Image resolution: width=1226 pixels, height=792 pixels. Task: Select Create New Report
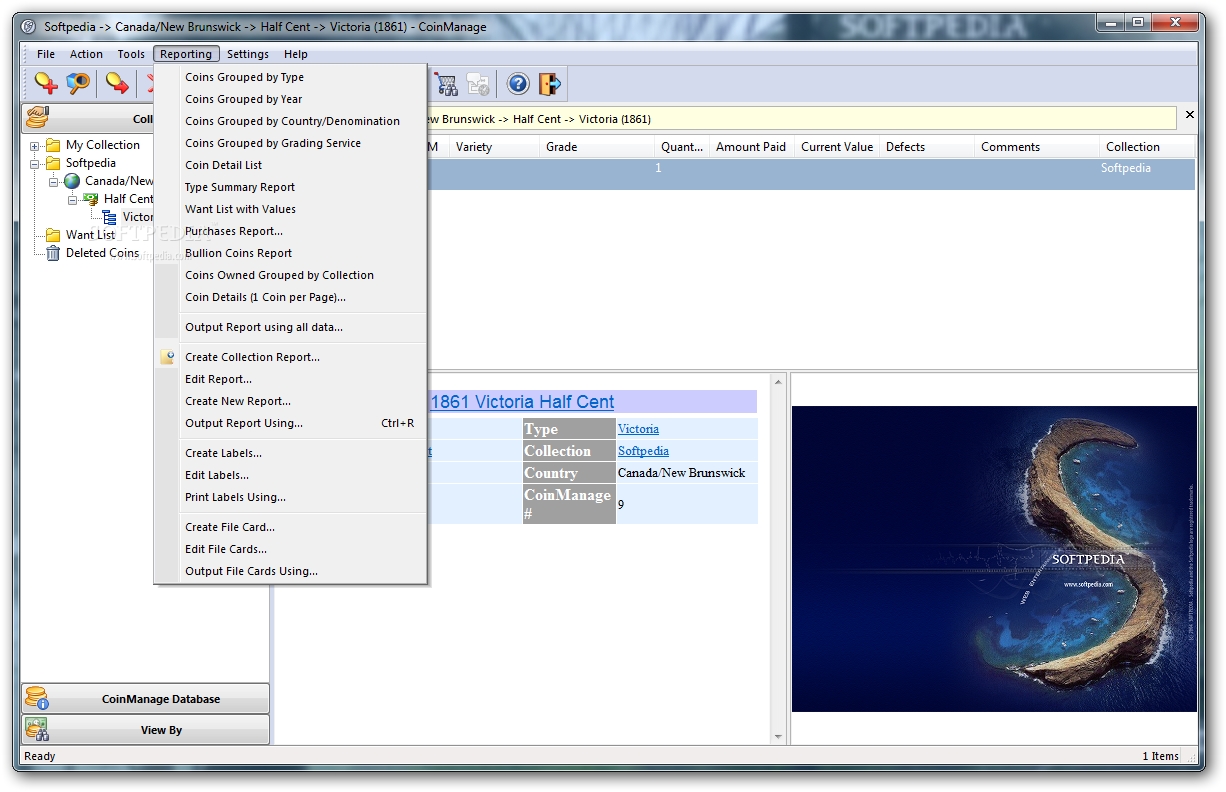coord(291,401)
